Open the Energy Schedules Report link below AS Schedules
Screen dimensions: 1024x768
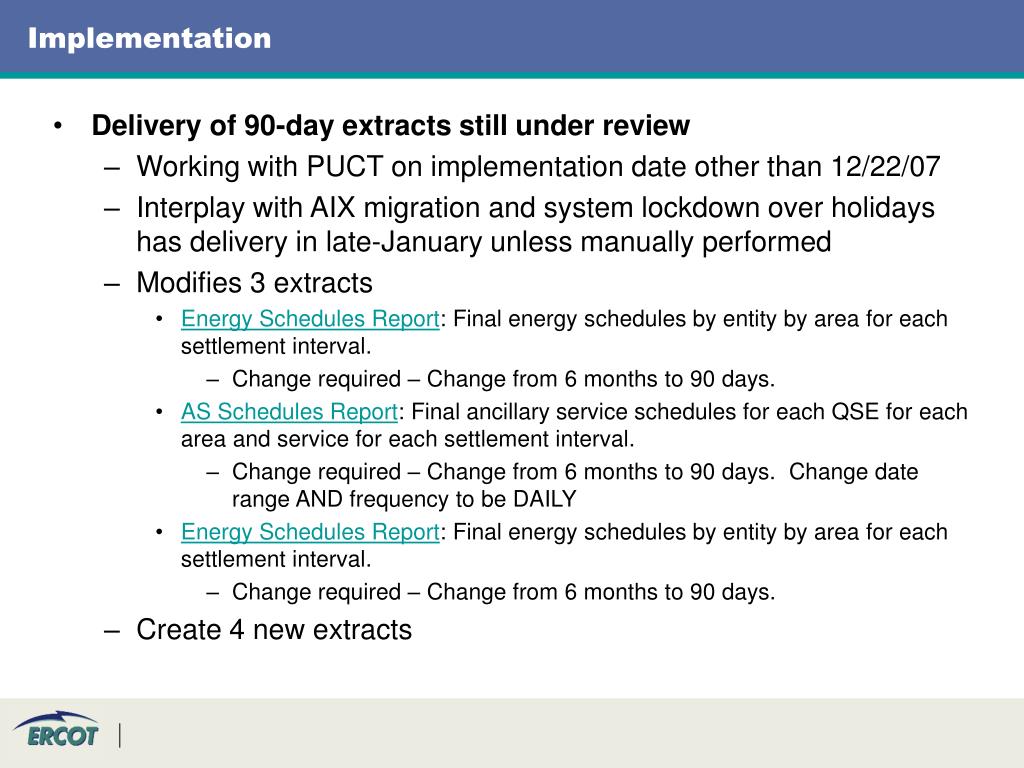point(310,532)
